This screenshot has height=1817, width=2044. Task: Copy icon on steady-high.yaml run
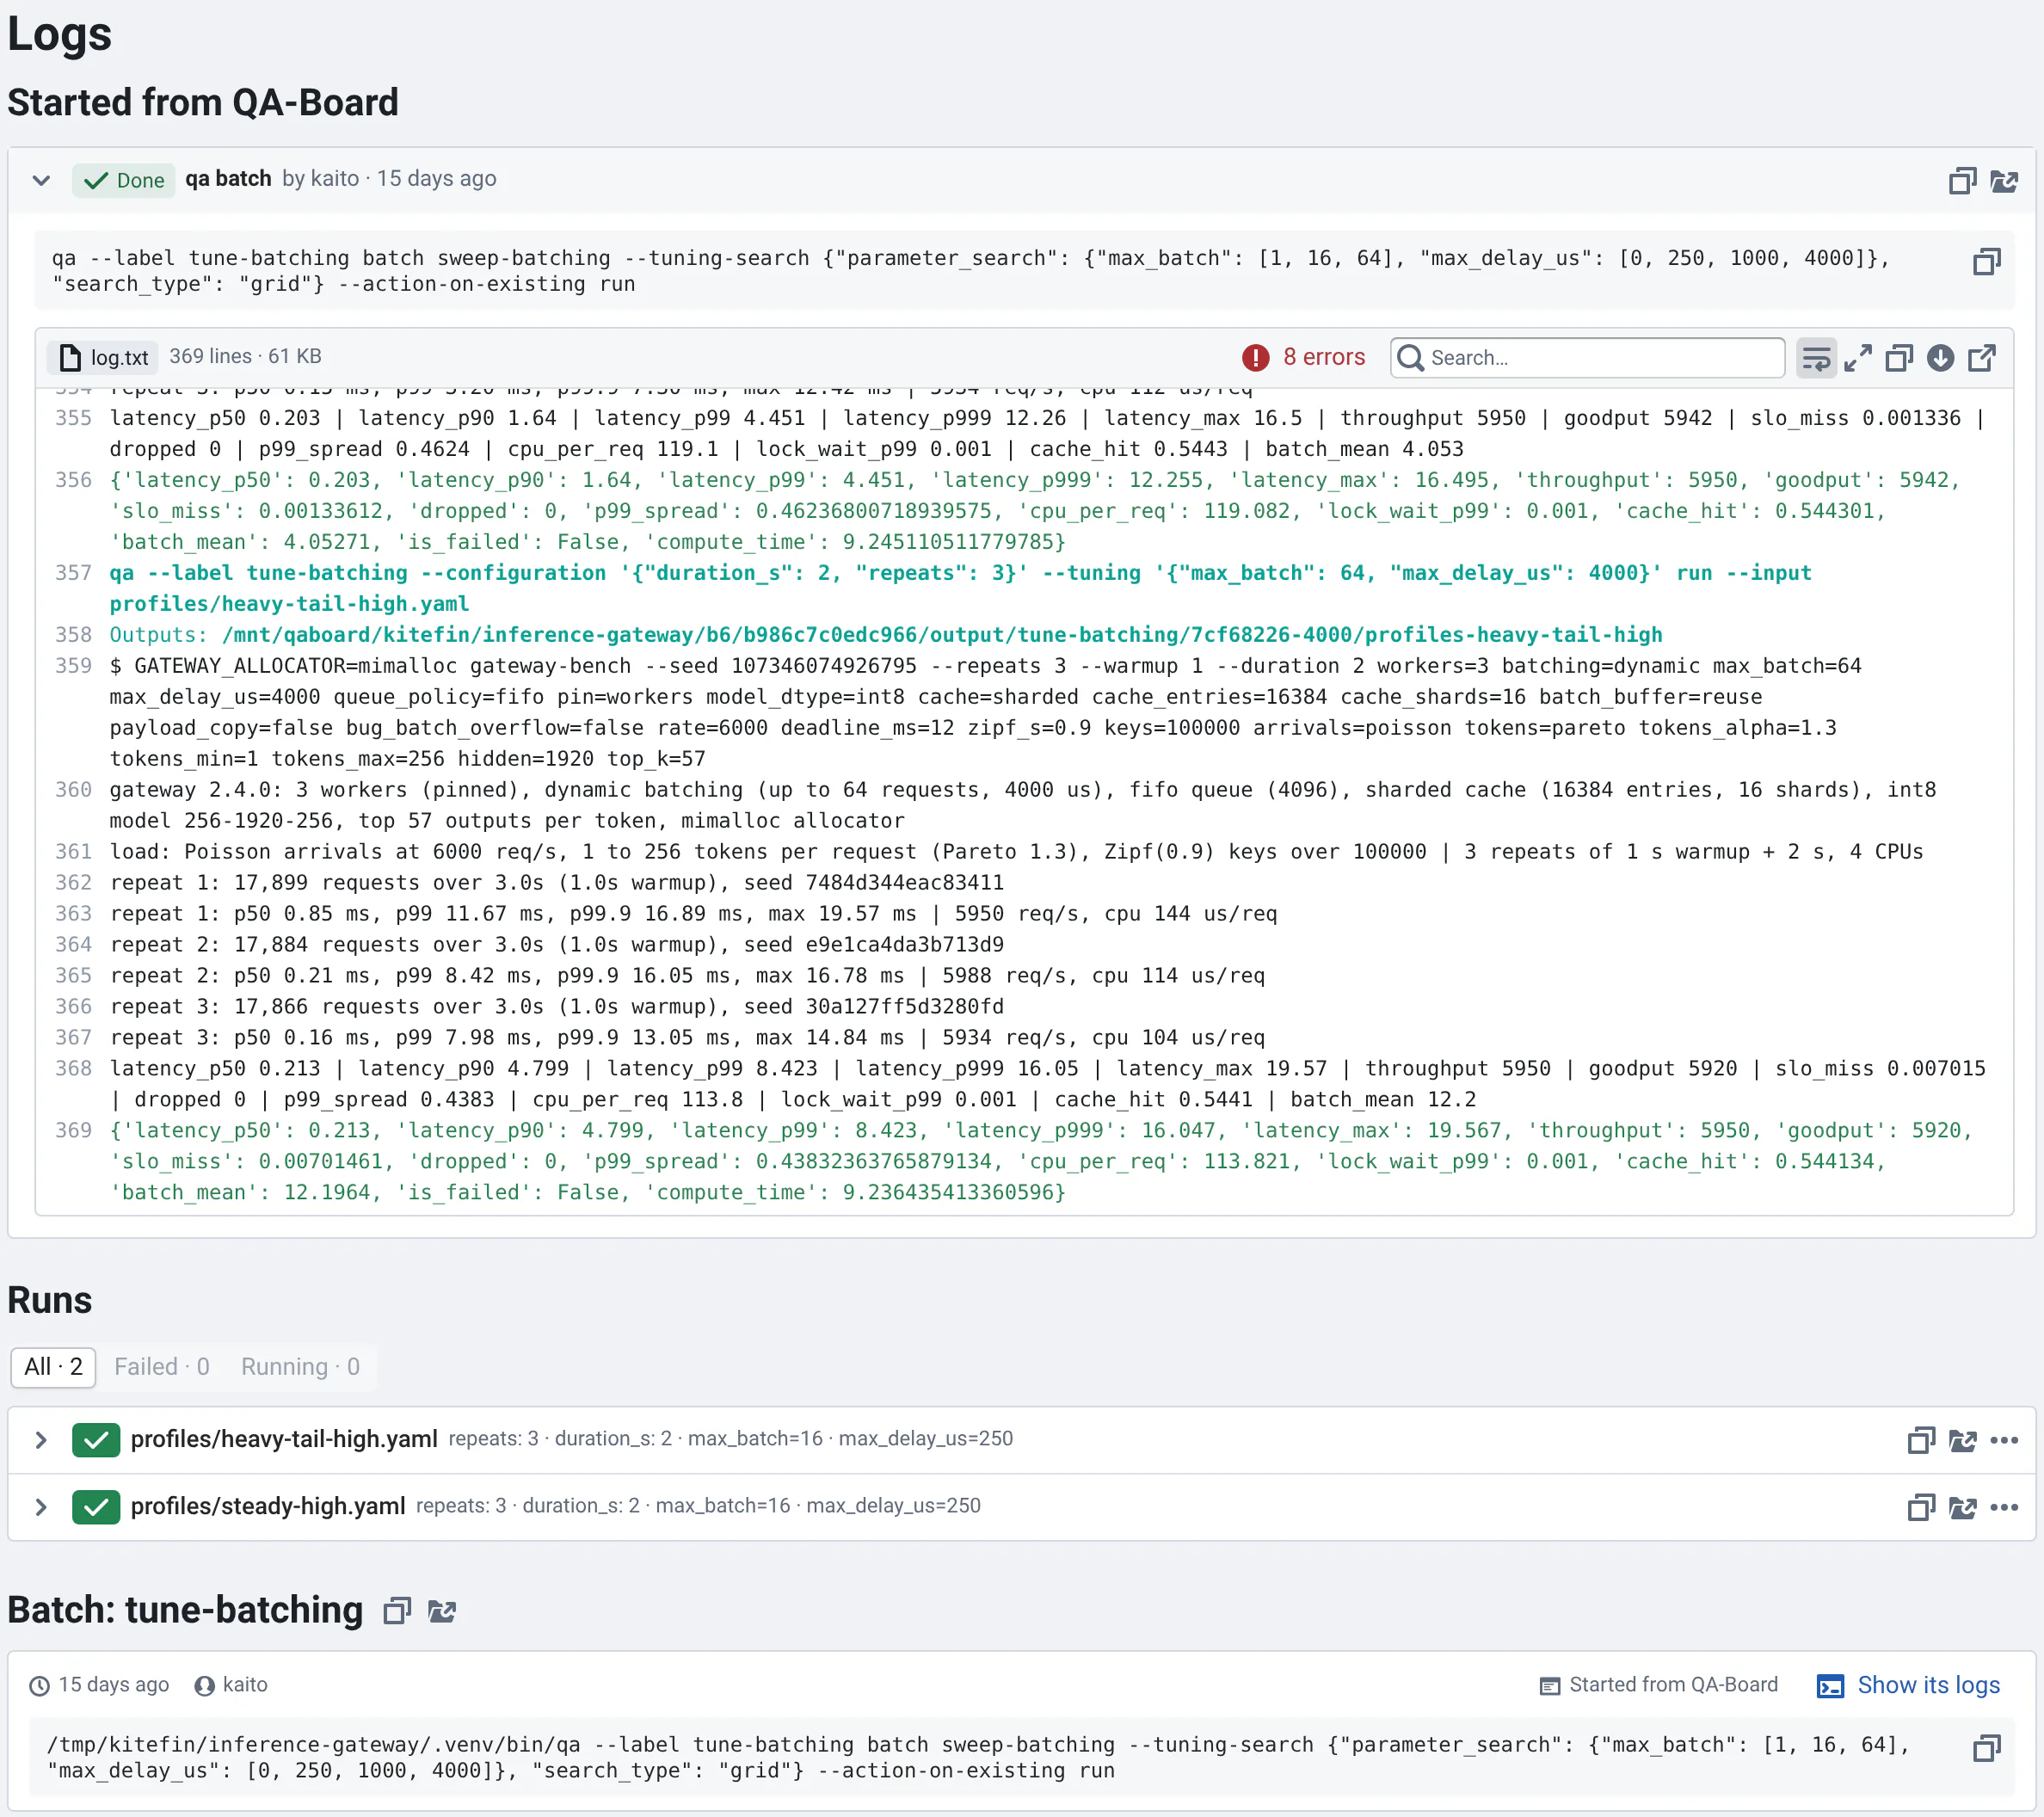pyautogui.click(x=1921, y=1507)
